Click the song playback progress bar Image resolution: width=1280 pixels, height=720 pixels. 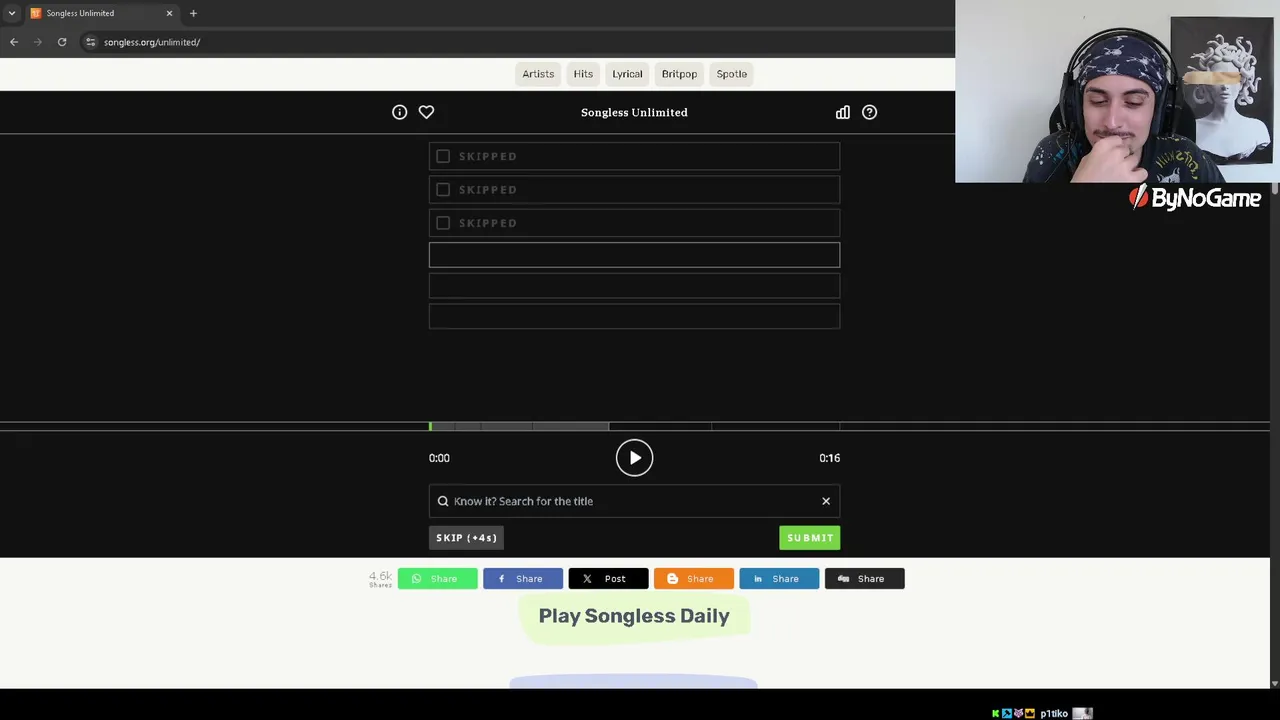(x=634, y=427)
